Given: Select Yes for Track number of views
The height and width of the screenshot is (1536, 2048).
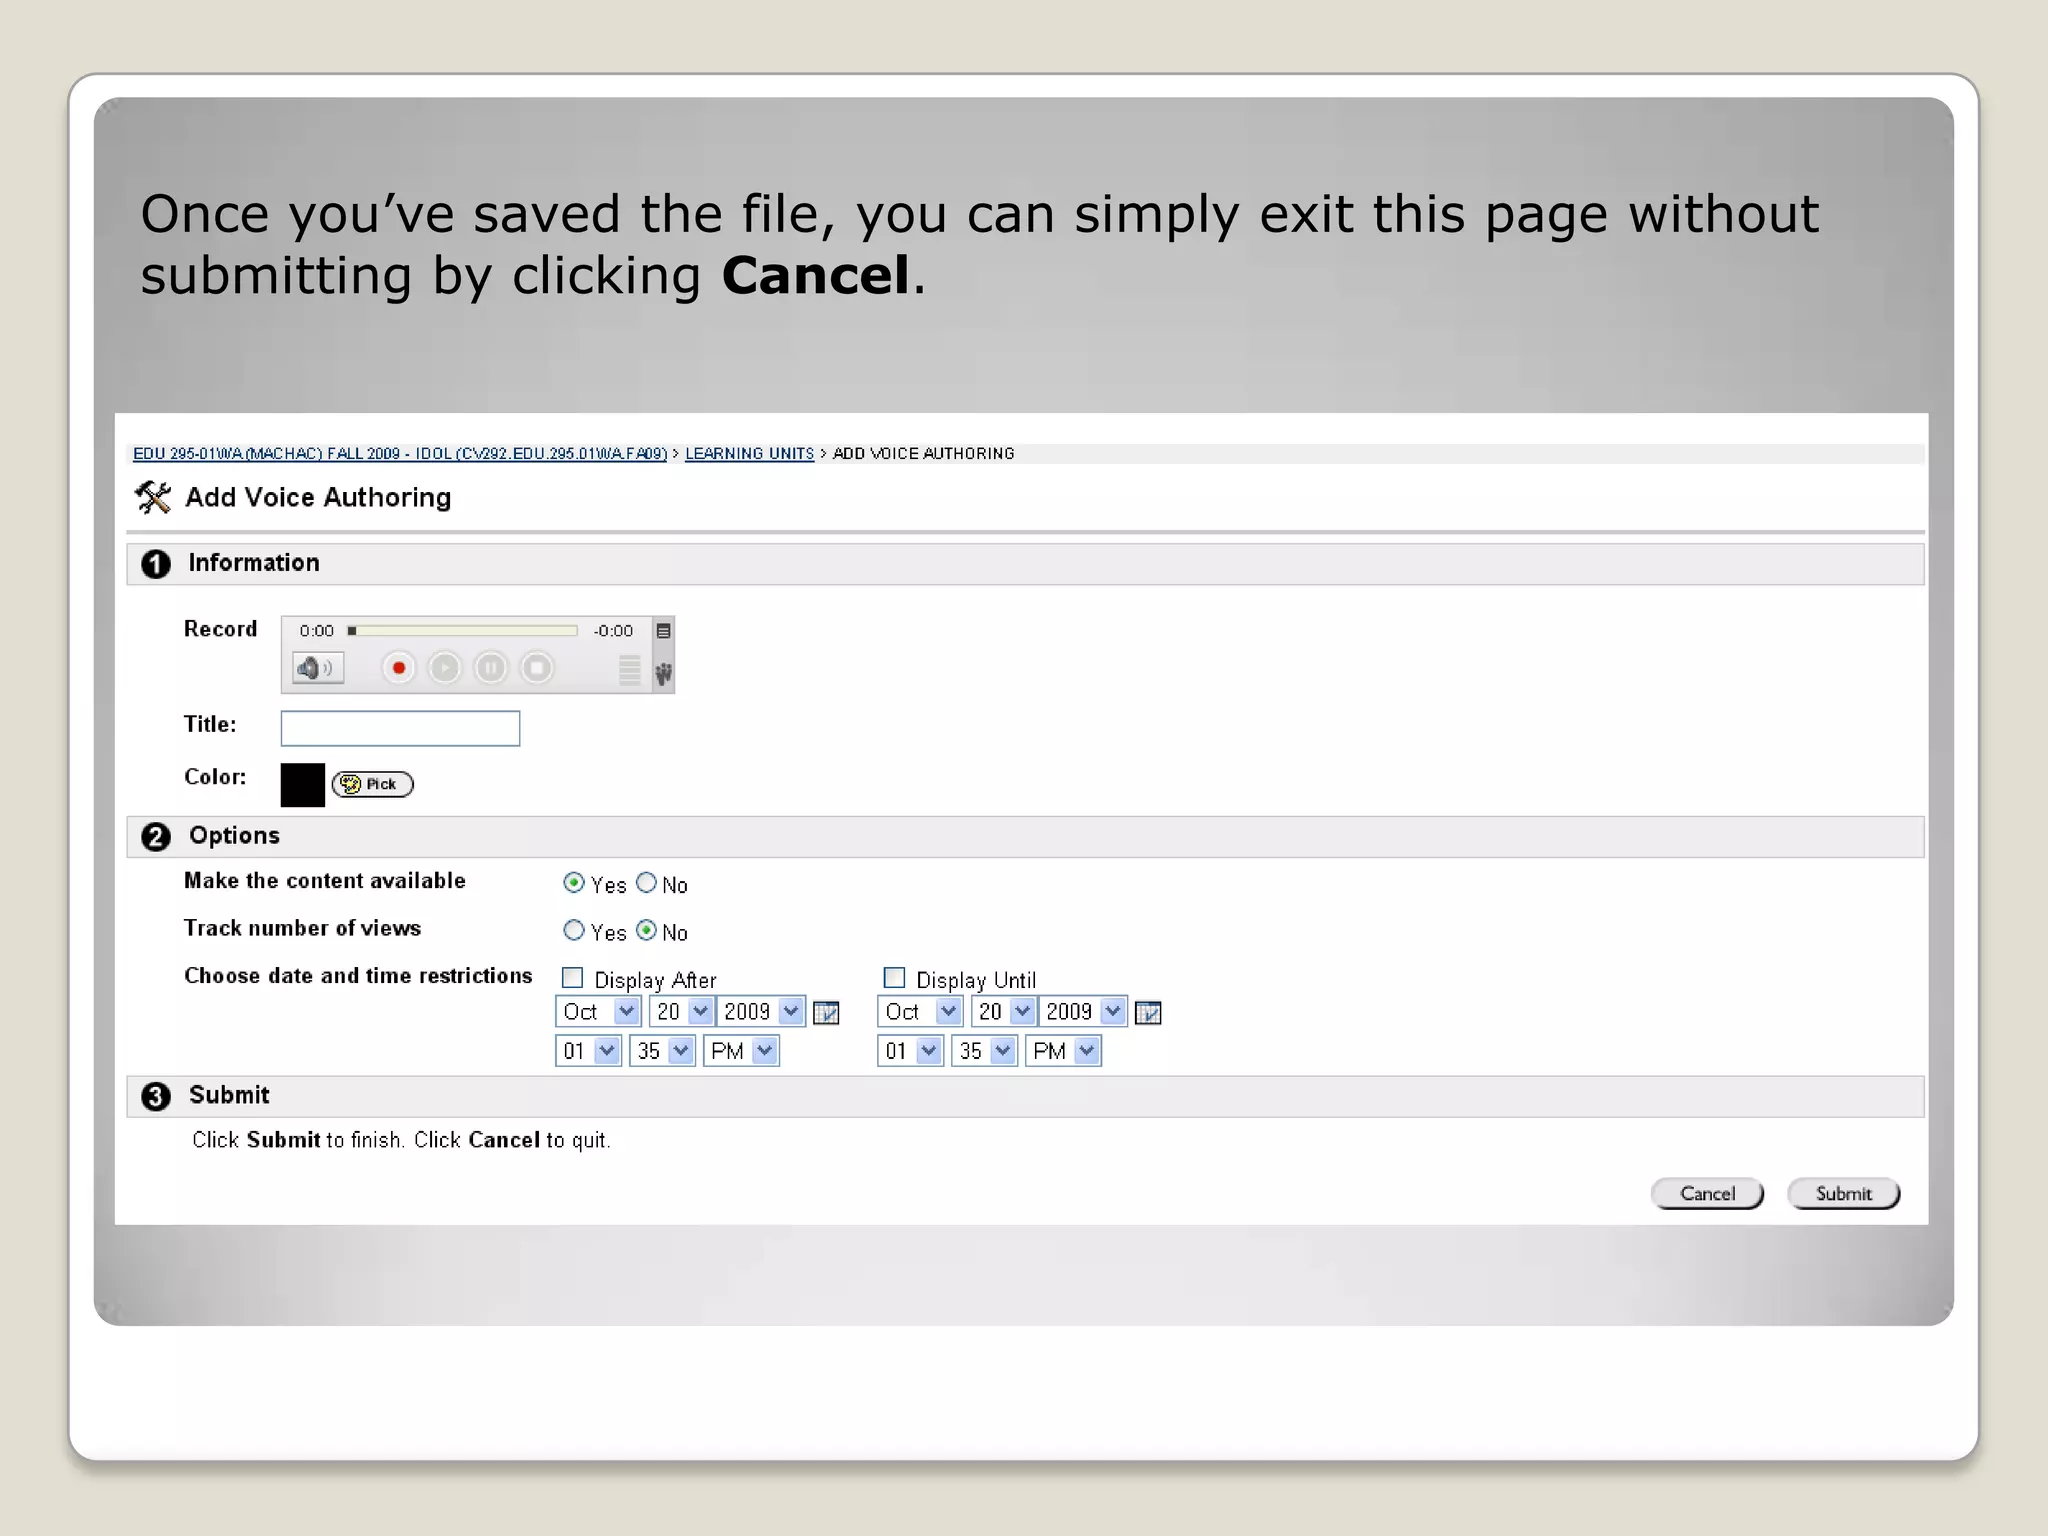Looking at the screenshot, I should [x=574, y=931].
